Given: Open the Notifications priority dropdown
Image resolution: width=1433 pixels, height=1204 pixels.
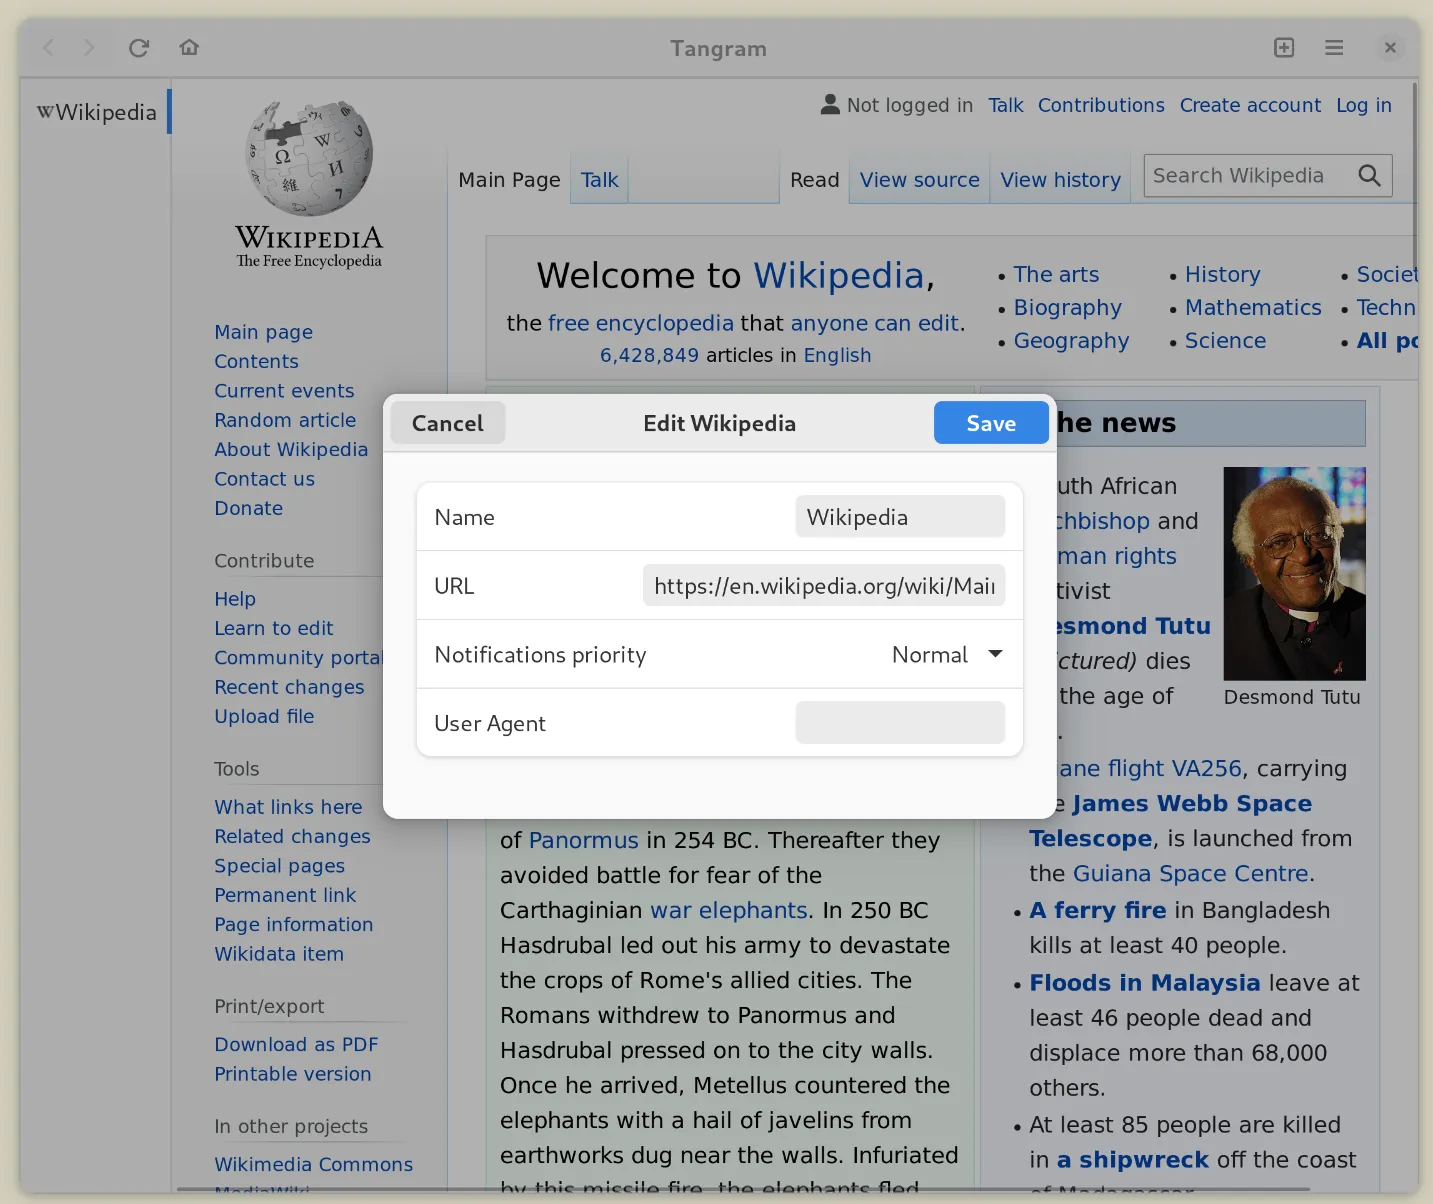Looking at the screenshot, I should pyautogui.click(x=946, y=655).
